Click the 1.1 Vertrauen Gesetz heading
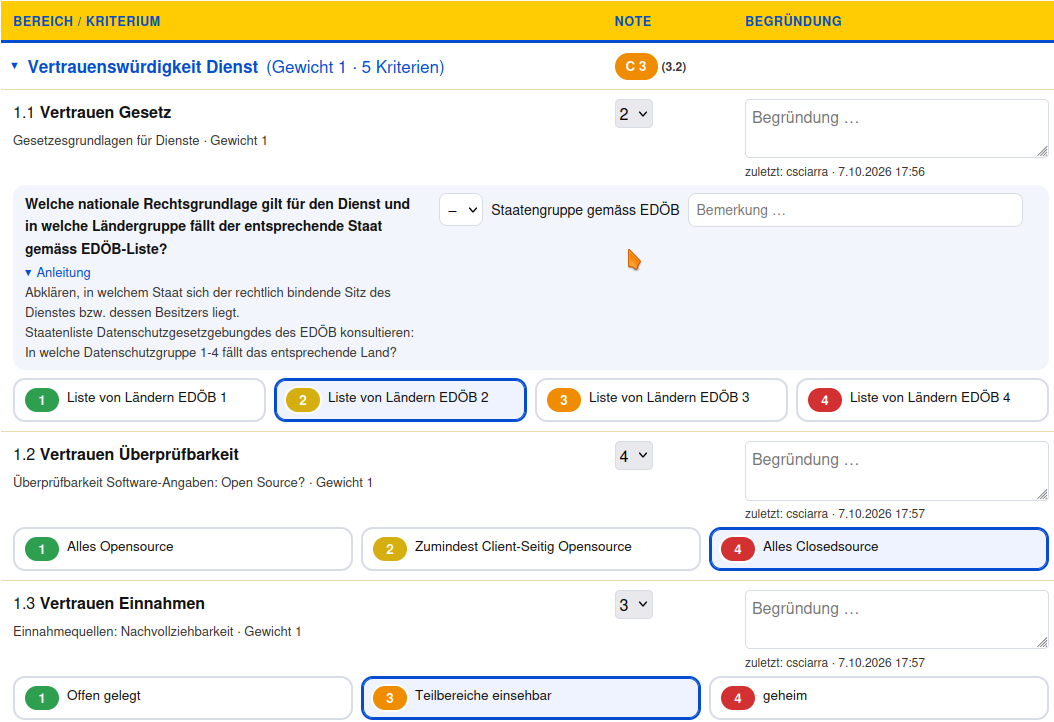 [x=92, y=112]
